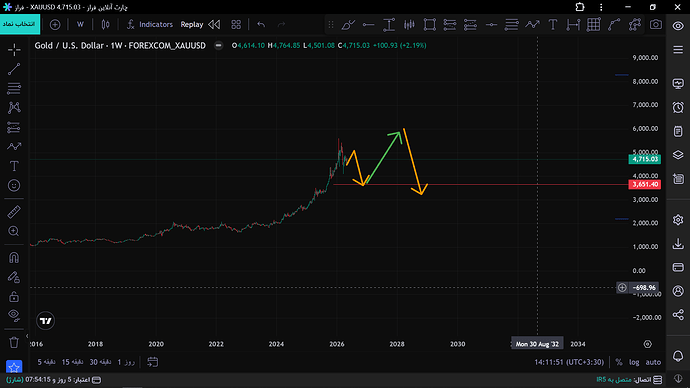Pick the polyline zigzag tool in favorites bar

pos(532,25)
